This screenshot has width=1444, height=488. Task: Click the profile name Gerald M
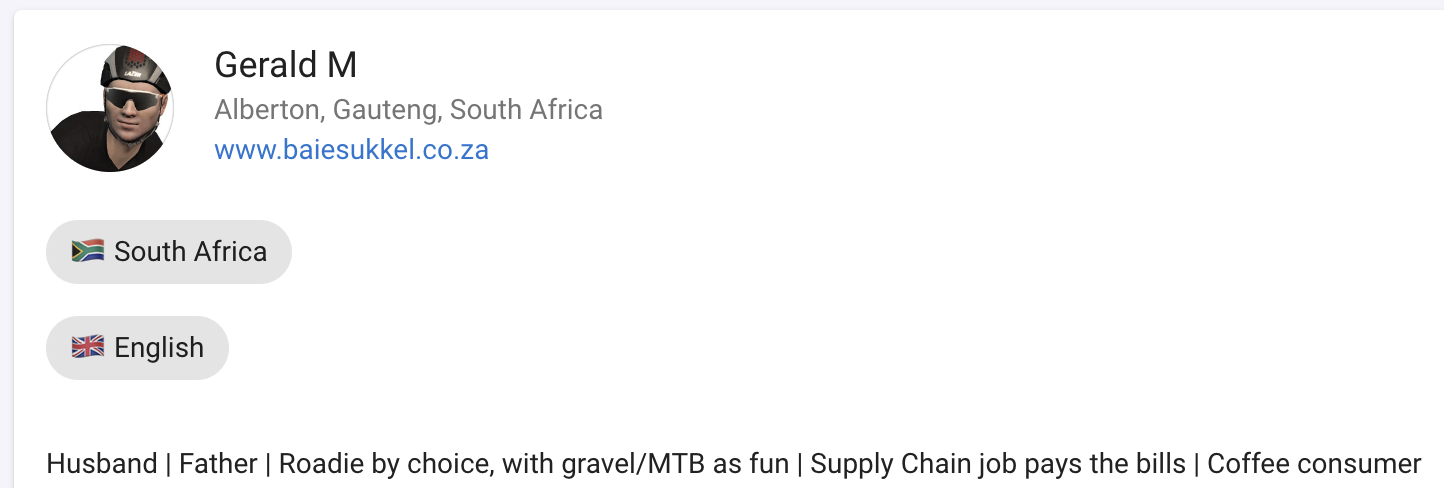pos(285,65)
